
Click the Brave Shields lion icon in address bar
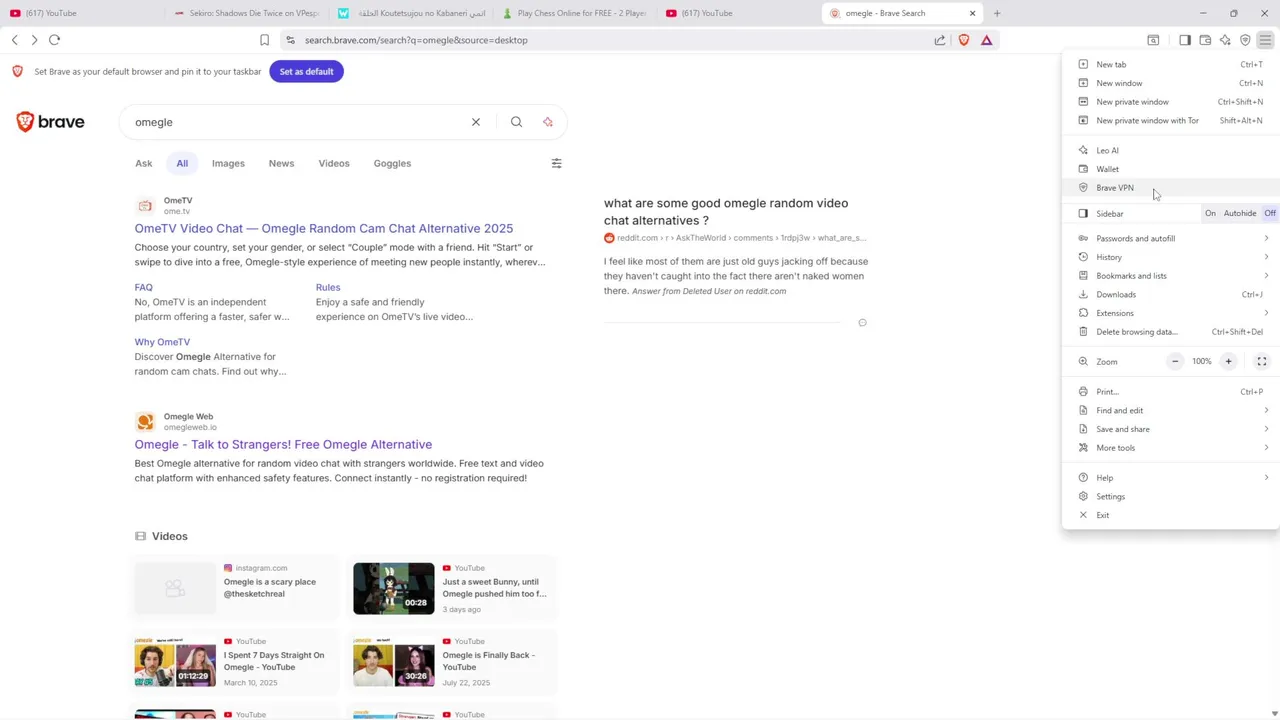[x=964, y=40]
